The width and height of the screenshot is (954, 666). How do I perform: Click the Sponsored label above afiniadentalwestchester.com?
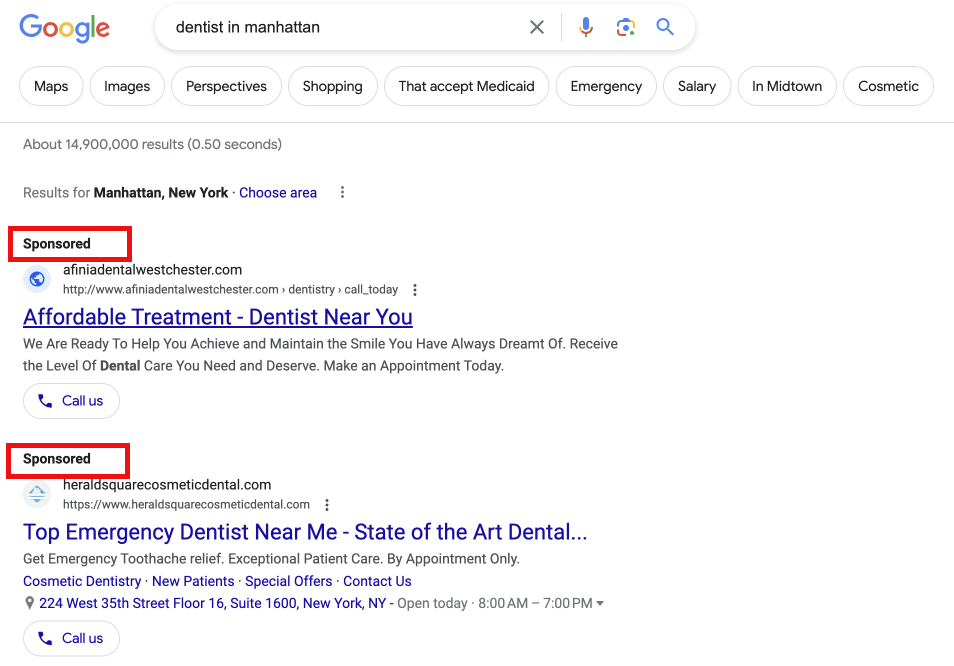coord(57,244)
